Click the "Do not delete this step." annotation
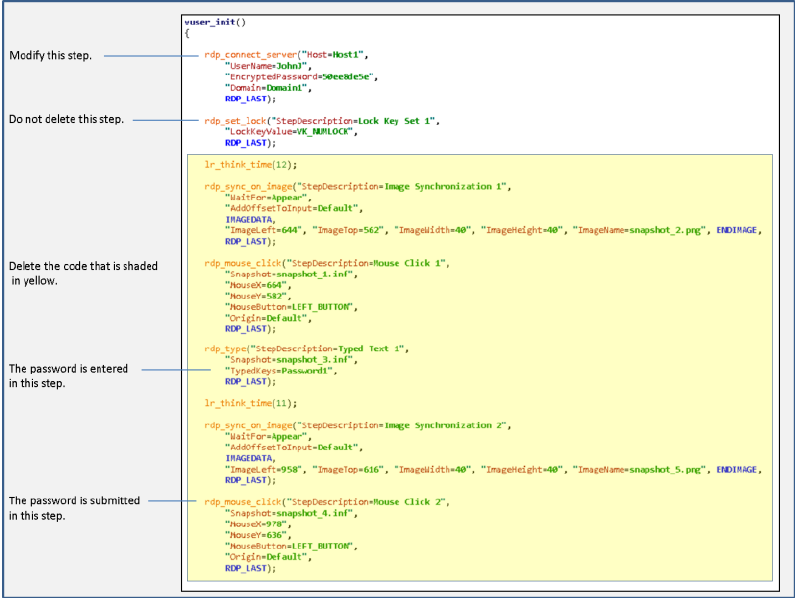795x598 pixels. pos(66,120)
